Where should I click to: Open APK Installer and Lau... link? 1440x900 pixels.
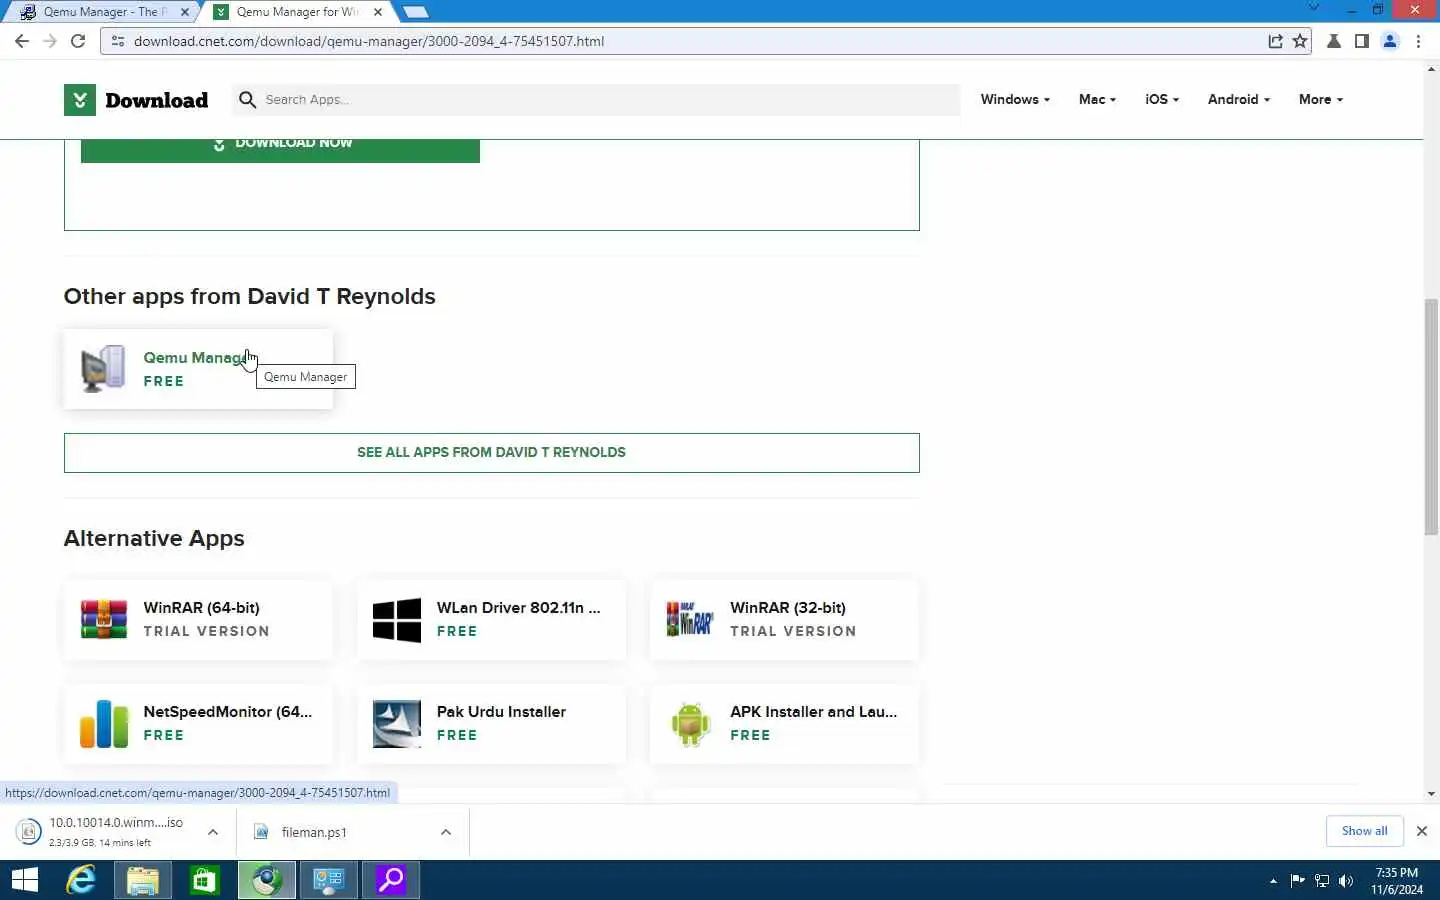pyautogui.click(x=784, y=724)
